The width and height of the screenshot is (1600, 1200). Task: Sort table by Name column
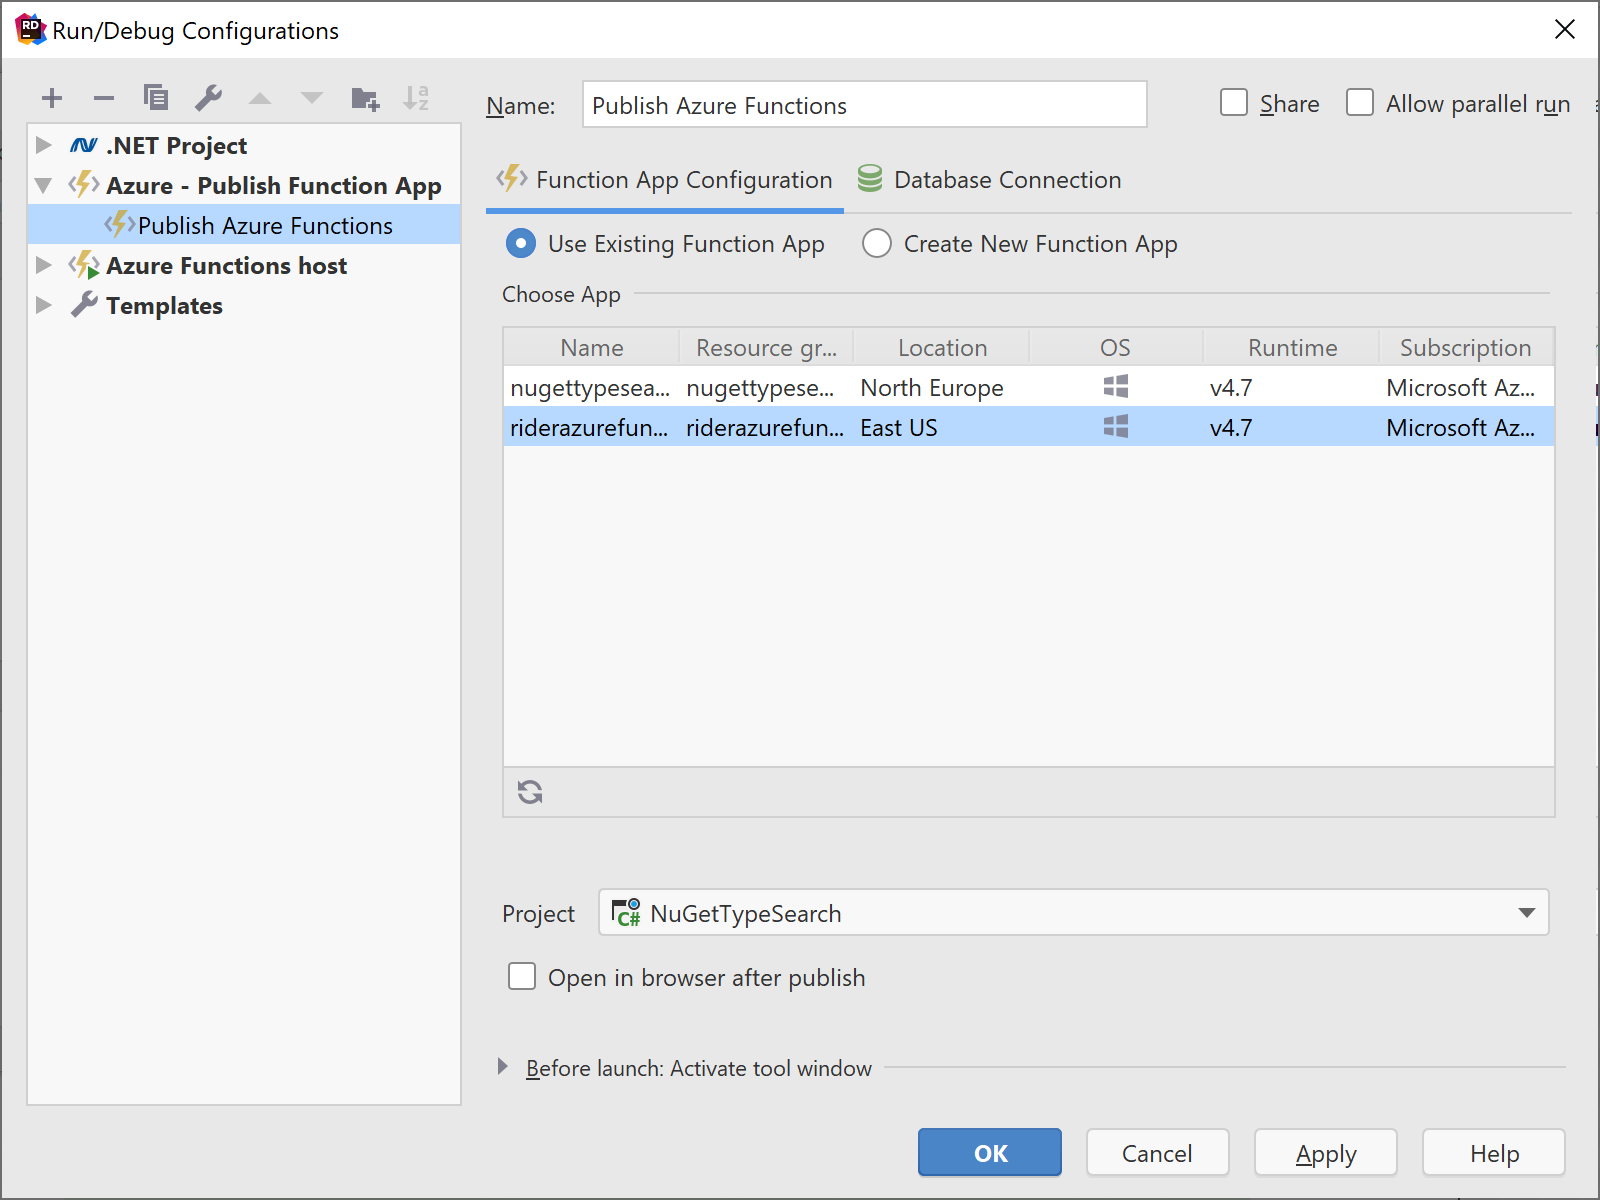point(592,348)
